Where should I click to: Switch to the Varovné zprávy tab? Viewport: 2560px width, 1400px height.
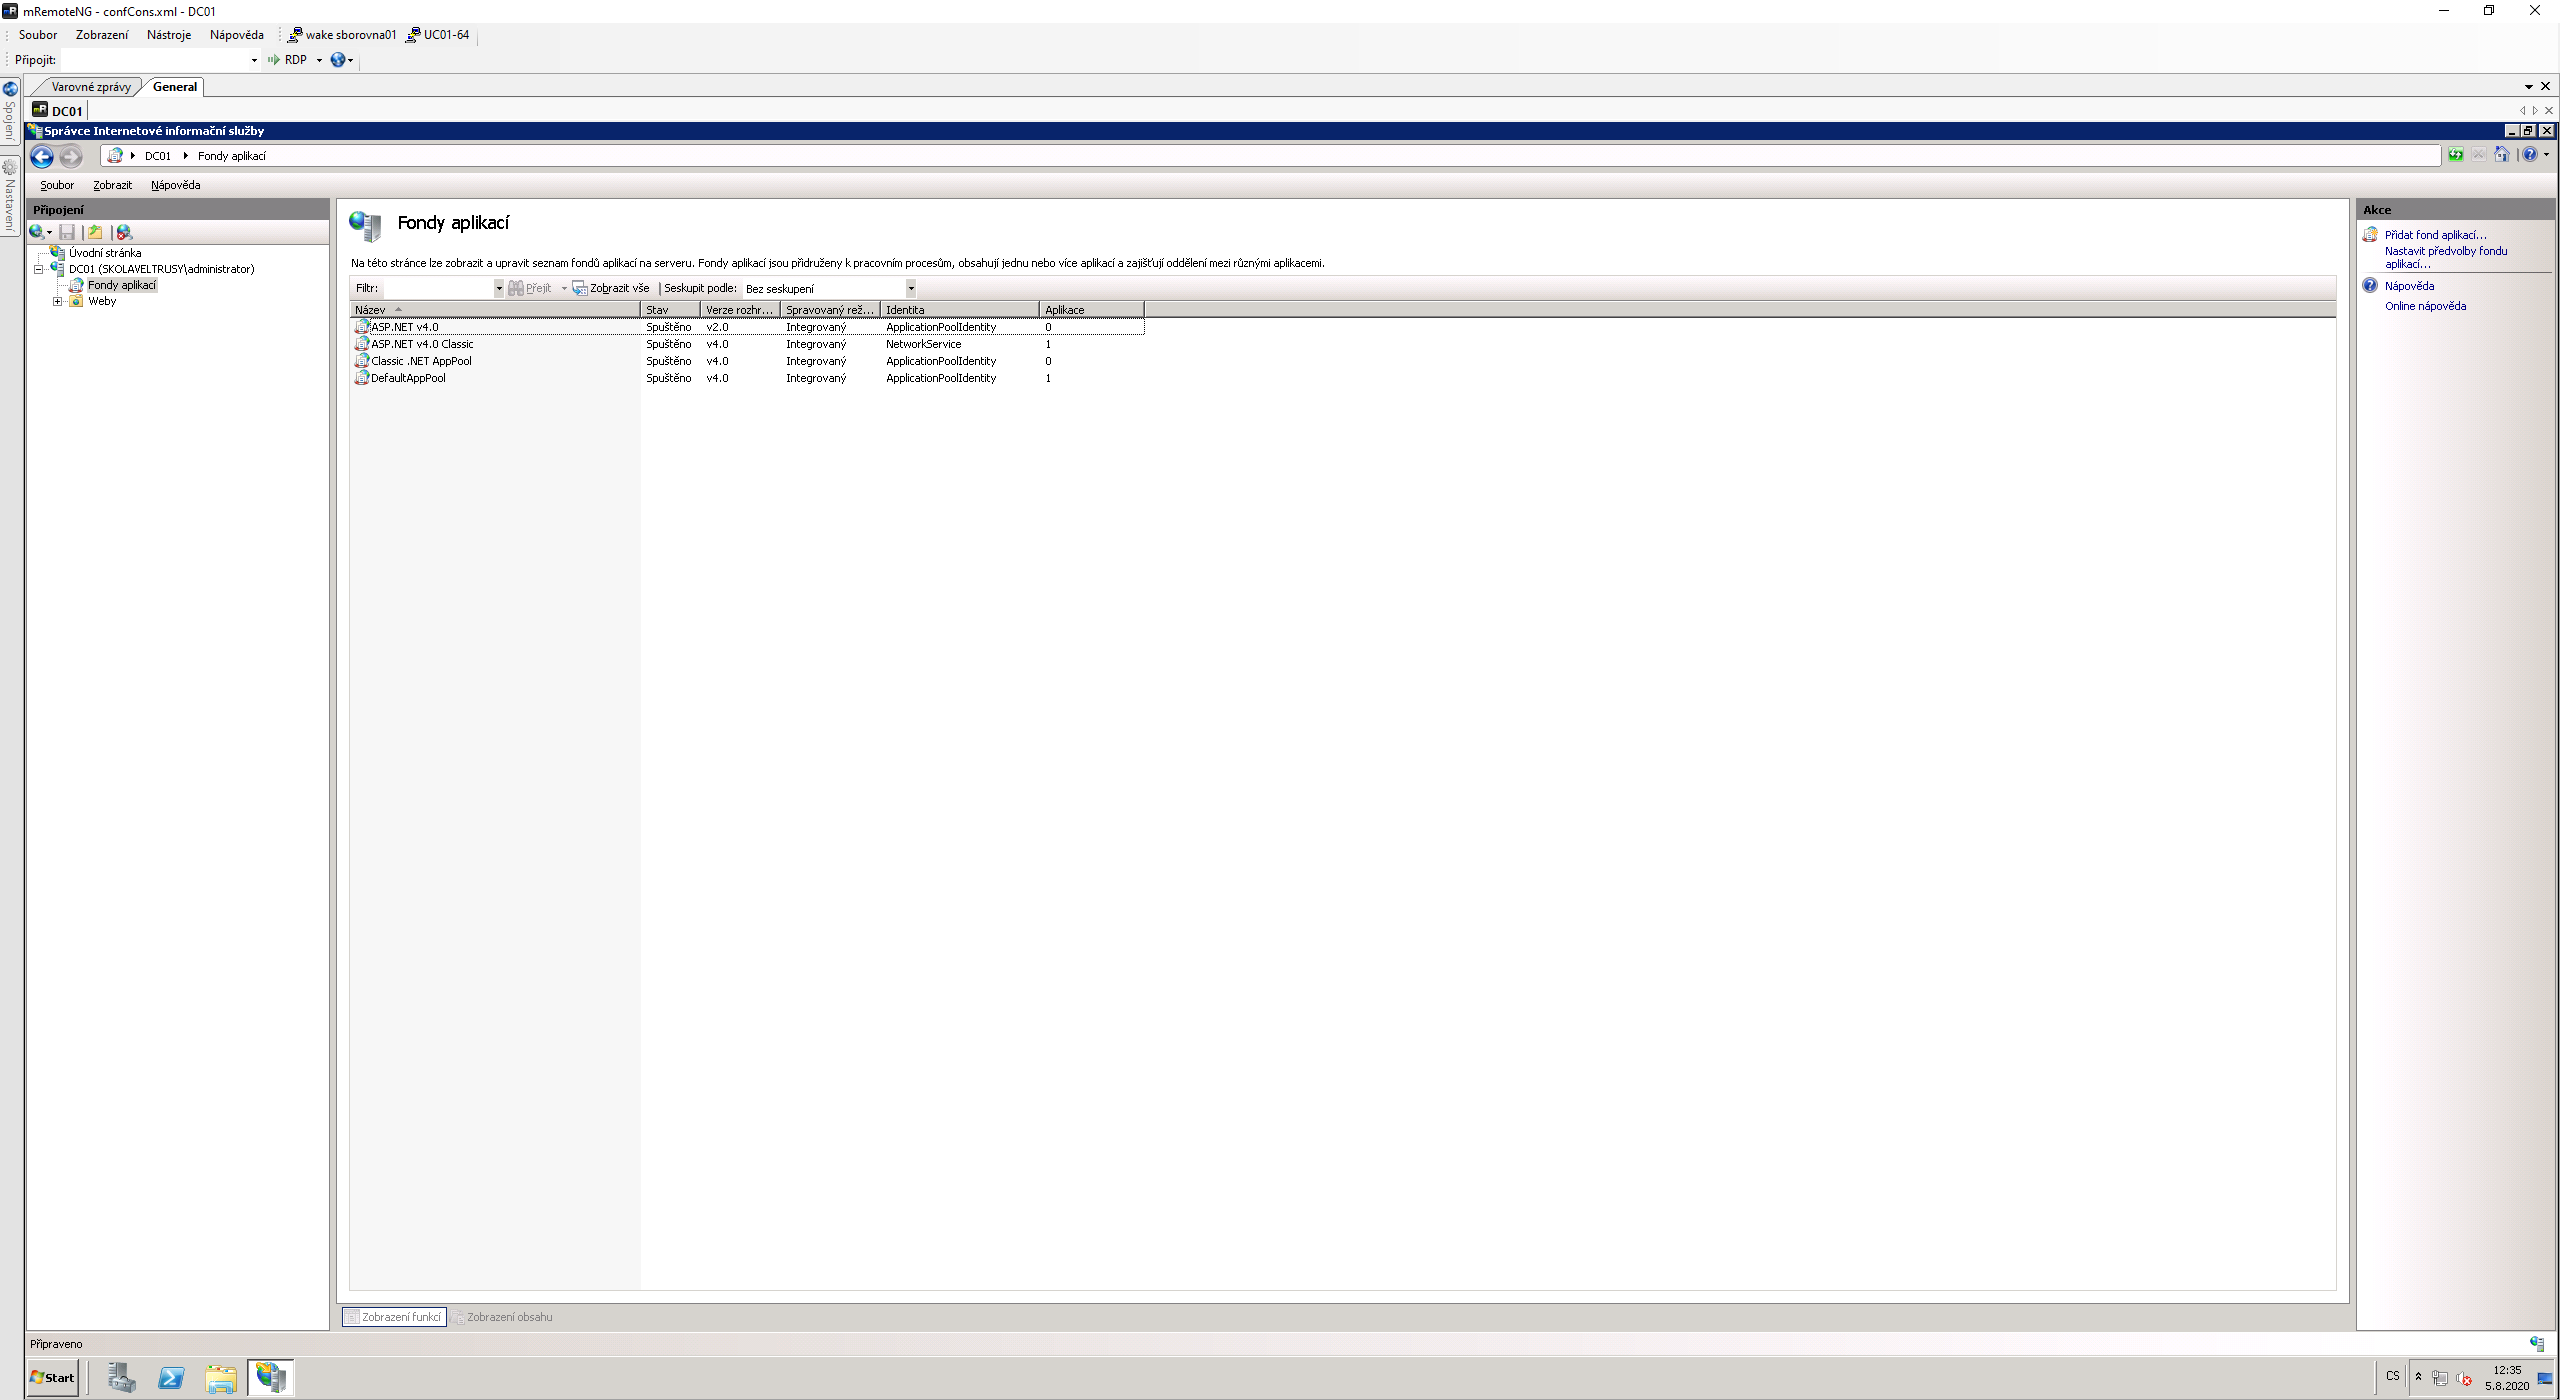pos(90,87)
